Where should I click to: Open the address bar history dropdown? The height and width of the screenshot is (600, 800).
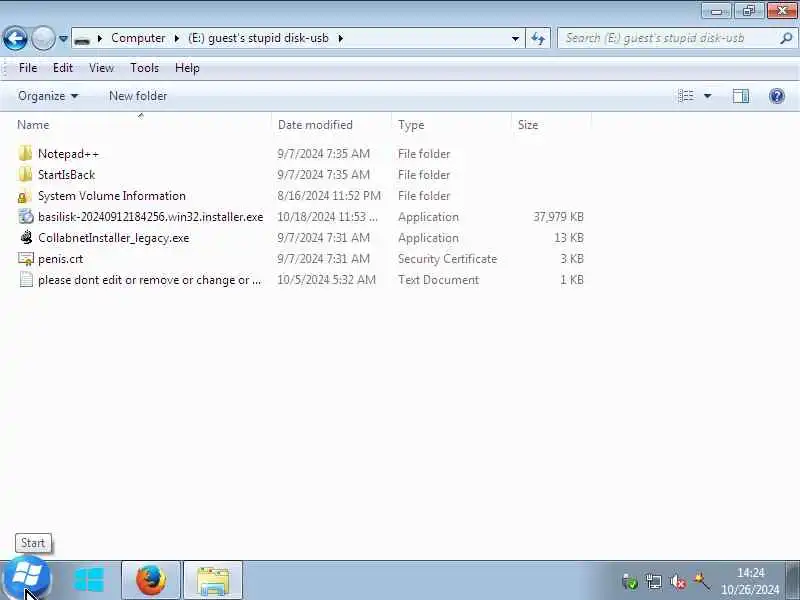(x=515, y=38)
